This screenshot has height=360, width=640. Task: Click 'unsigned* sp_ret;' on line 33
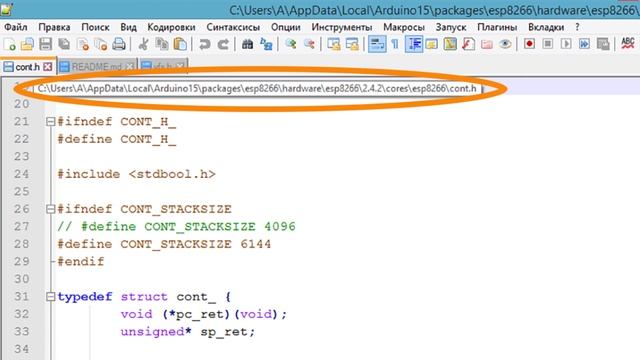(x=188, y=332)
